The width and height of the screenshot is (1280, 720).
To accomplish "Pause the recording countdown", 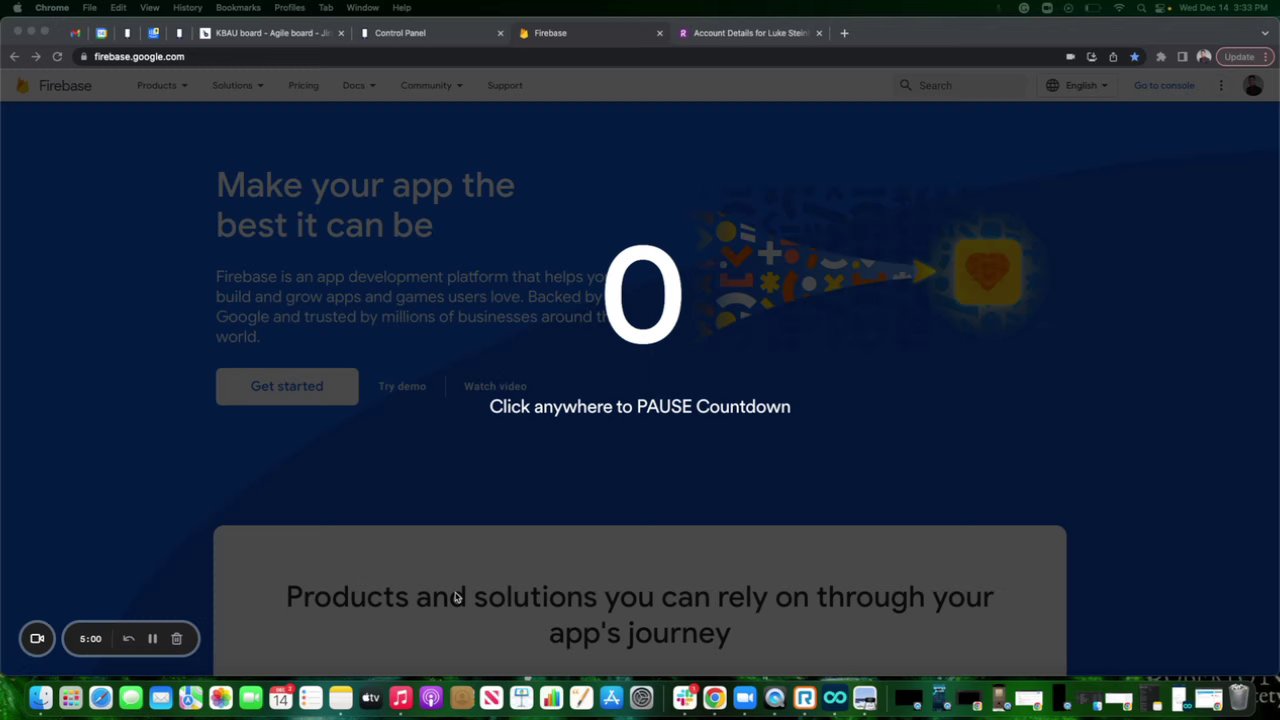I will [x=152, y=639].
